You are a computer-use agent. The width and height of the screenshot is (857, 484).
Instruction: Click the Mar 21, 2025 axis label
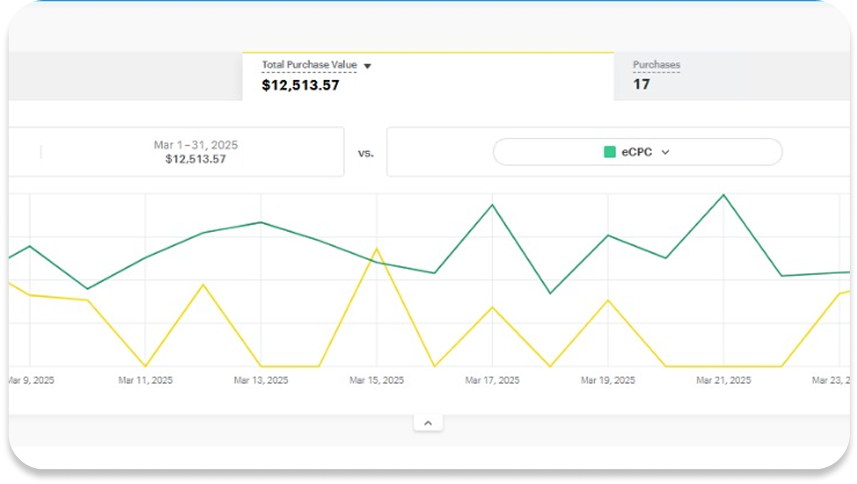point(723,381)
